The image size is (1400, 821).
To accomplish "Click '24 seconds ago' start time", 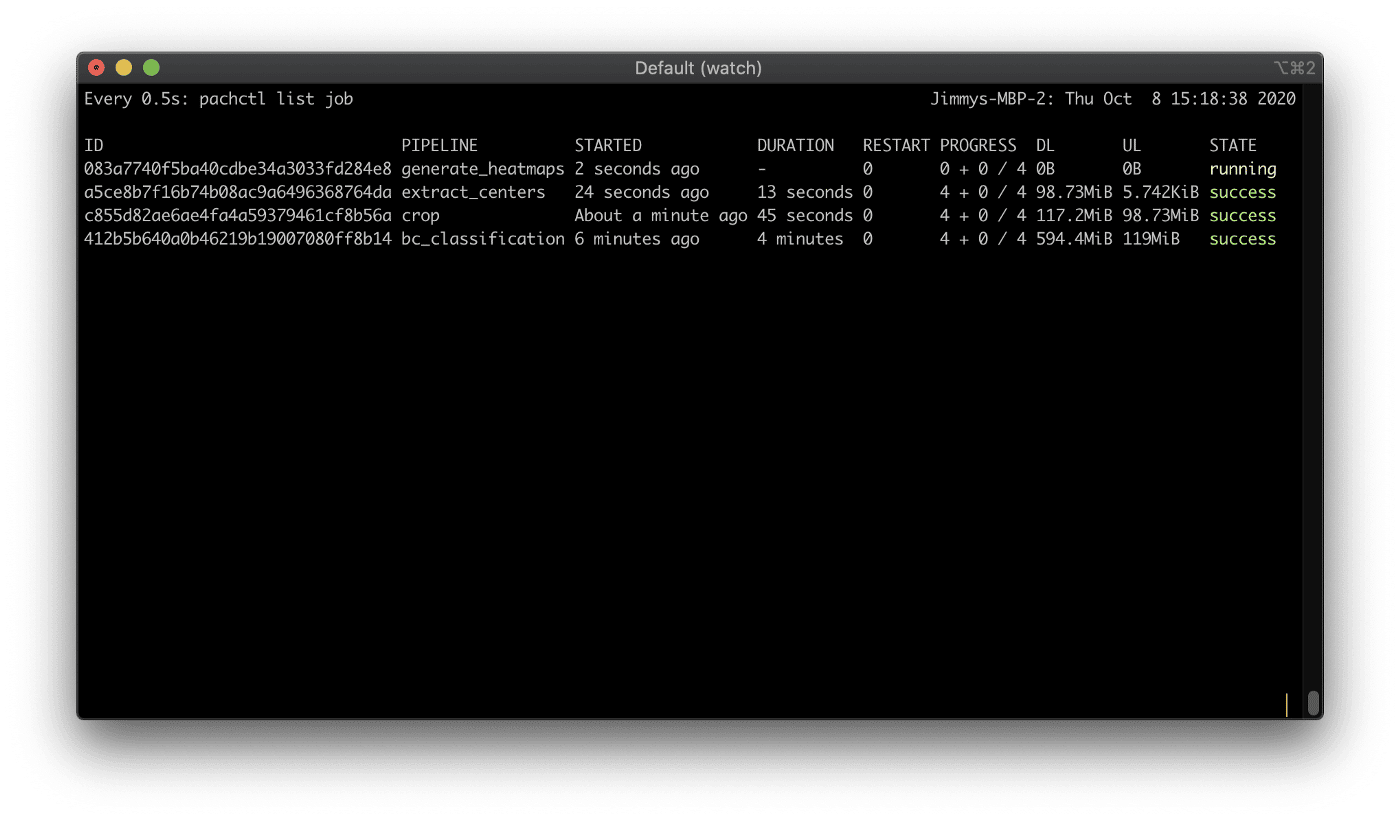I will 642,193.
